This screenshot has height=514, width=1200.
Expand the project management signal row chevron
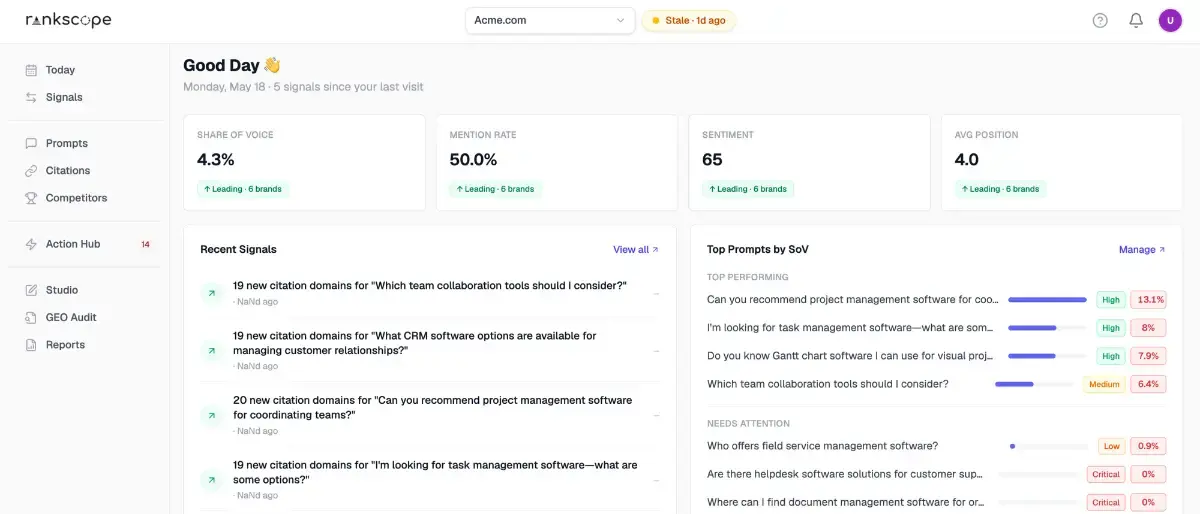coord(656,415)
